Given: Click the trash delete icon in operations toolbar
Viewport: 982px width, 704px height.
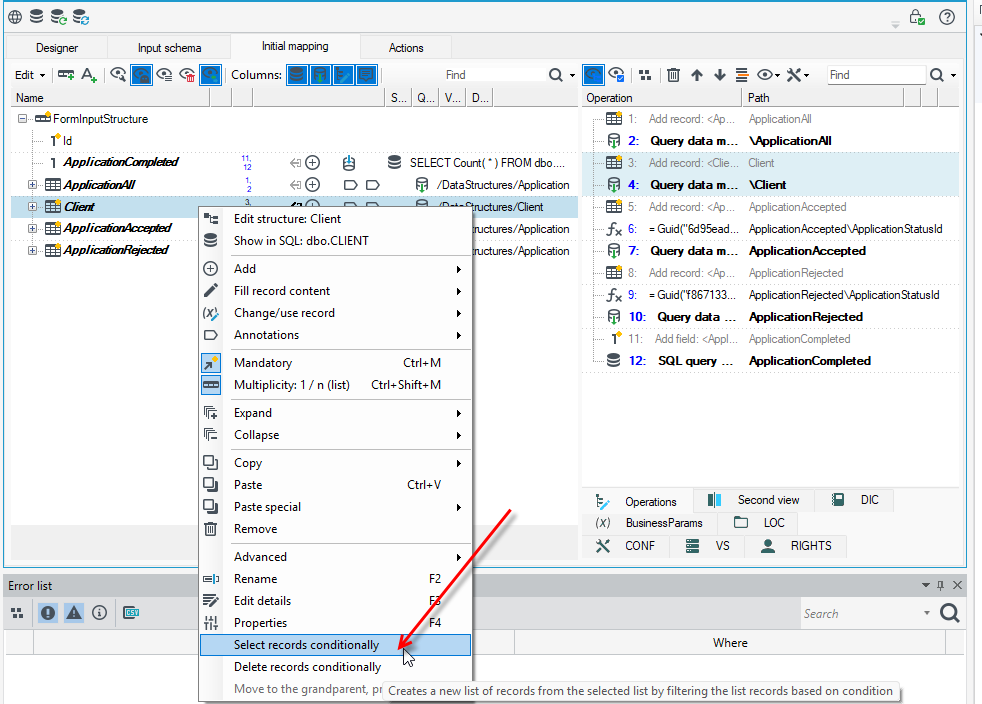Looking at the screenshot, I should pos(673,75).
